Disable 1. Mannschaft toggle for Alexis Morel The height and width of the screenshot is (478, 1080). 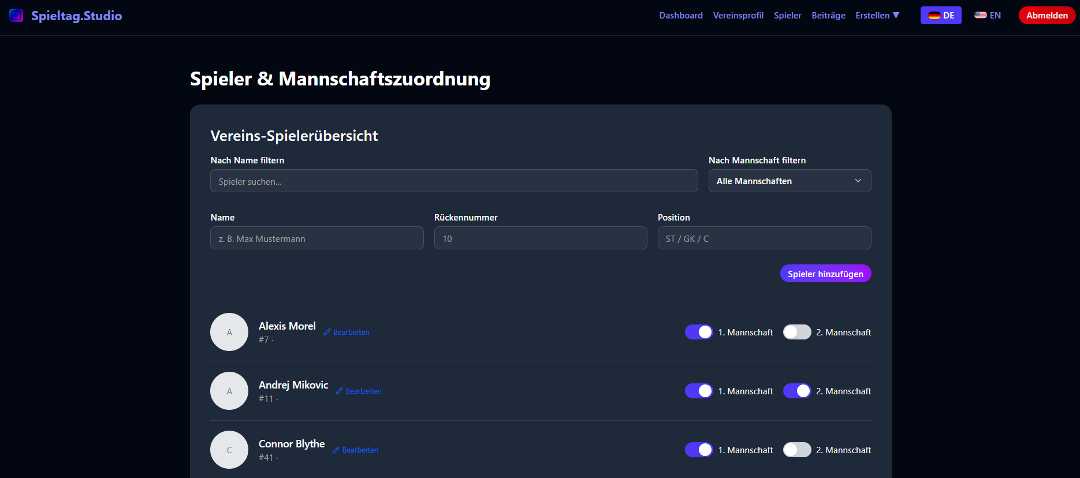(x=698, y=332)
